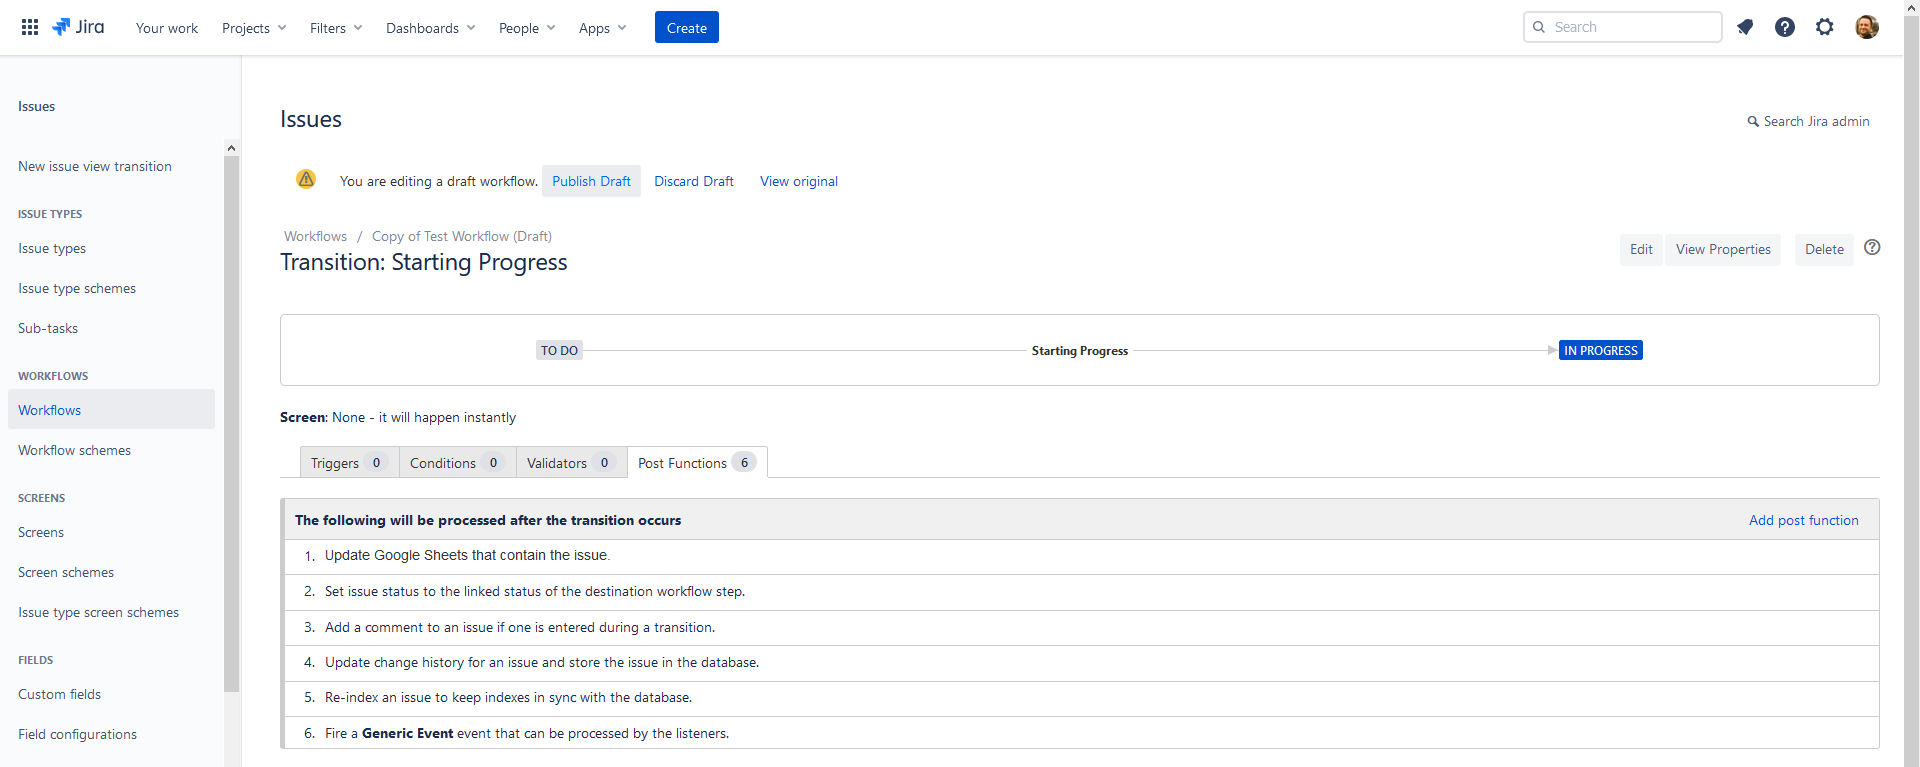The image size is (1920, 767).
Task: Click into the top Search field
Action: 1632,27
